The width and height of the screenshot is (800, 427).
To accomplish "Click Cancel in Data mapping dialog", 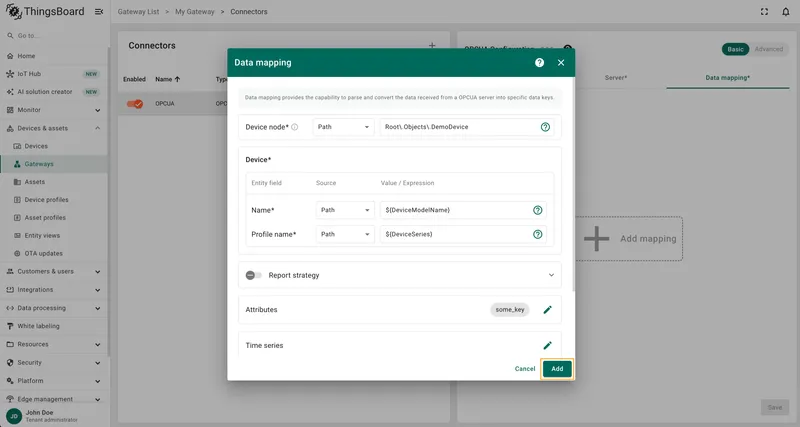I will [x=524, y=369].
